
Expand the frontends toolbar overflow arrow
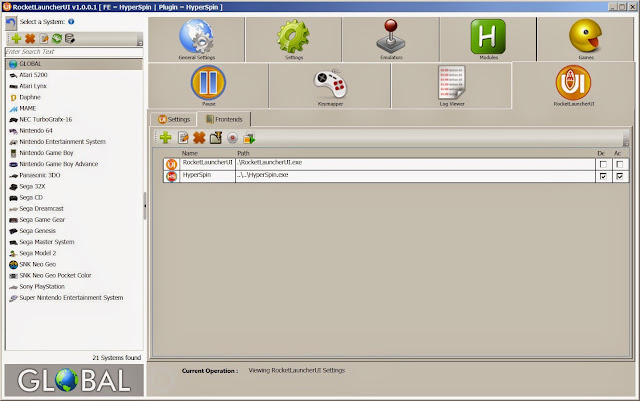626,143
